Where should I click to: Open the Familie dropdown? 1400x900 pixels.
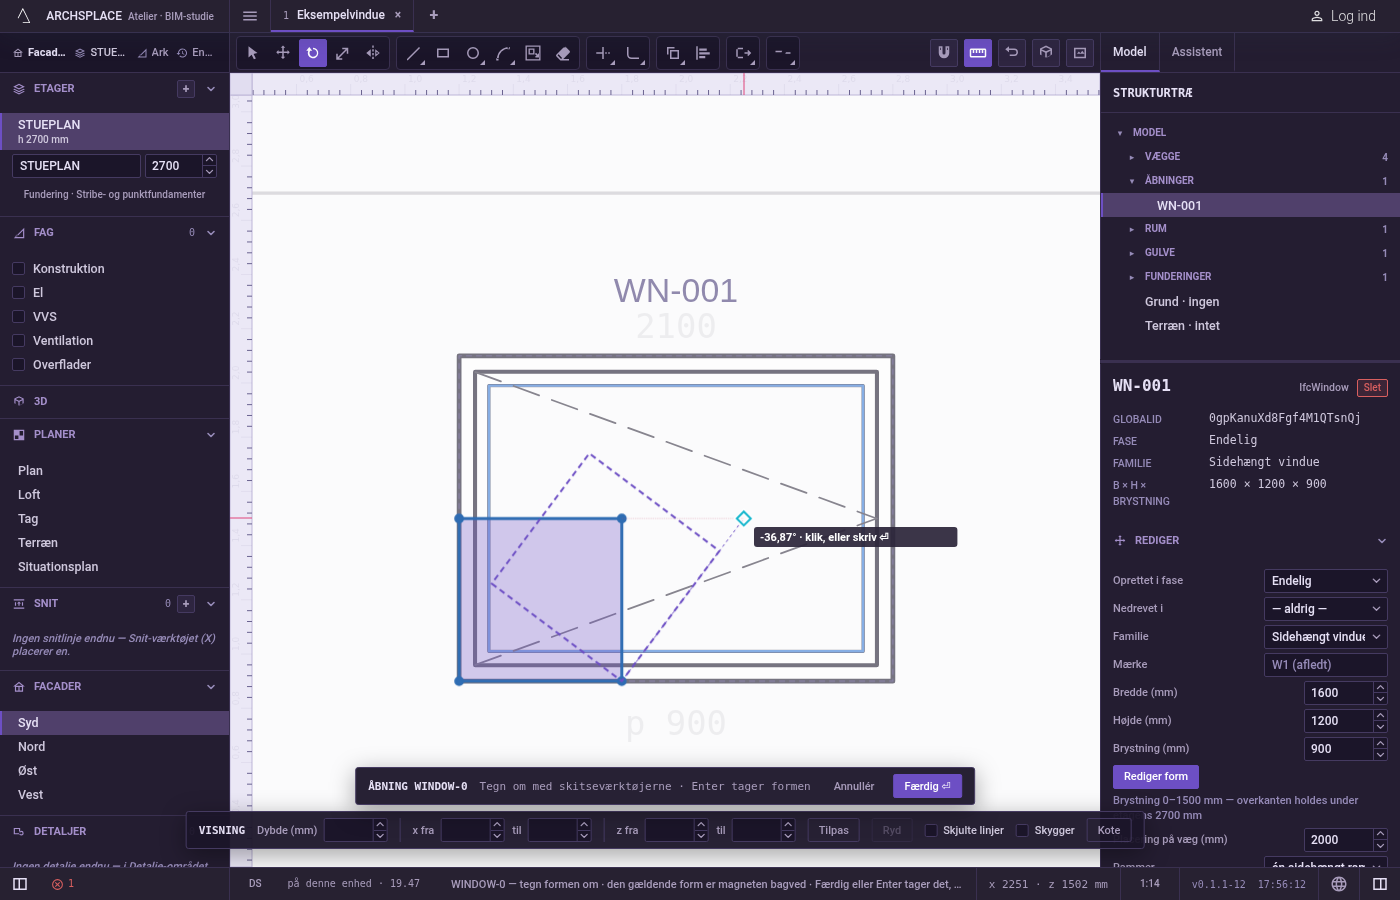point(1326,637)
